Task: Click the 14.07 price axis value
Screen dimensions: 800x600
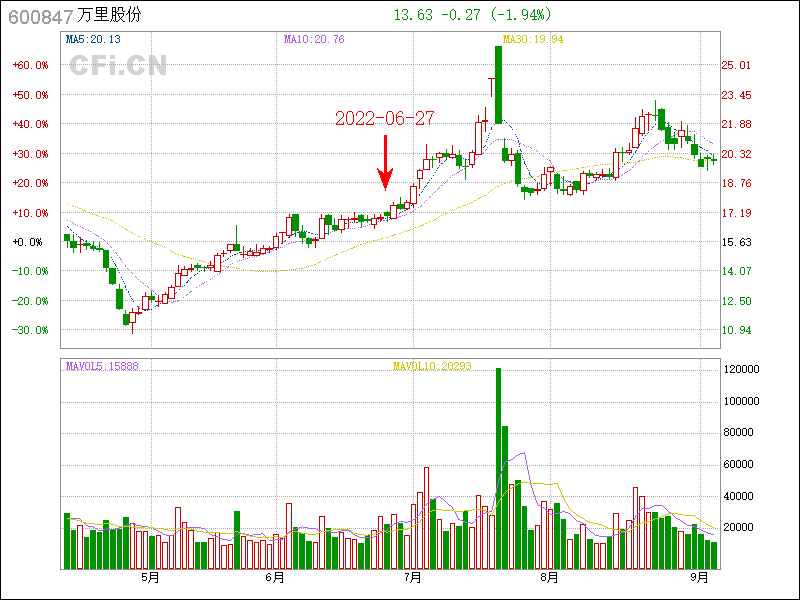Action: pyautogui.click(x=736, y=271)
